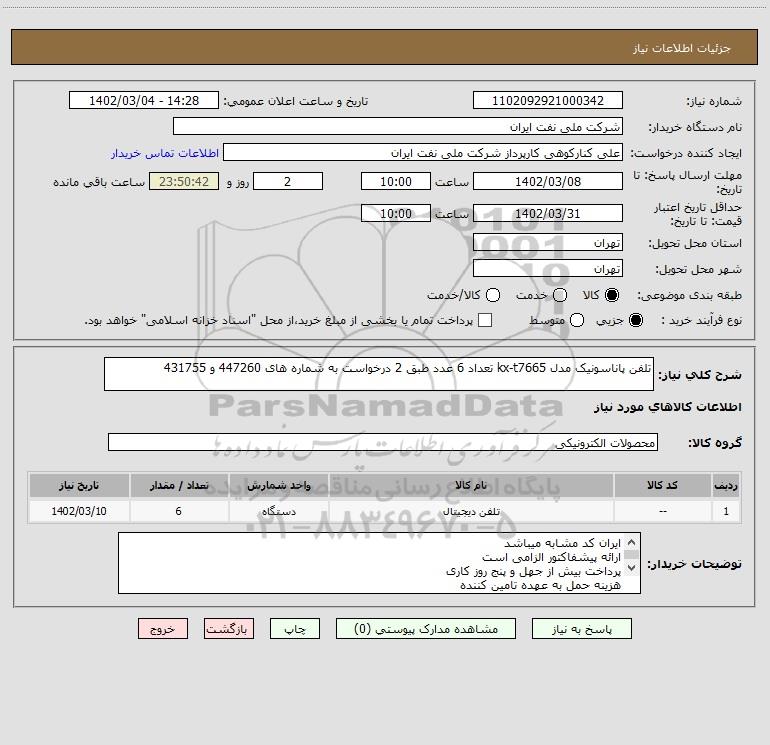Click the row number 1 cell
This screenshot has width=770, height=745.
tap(726, 511)
